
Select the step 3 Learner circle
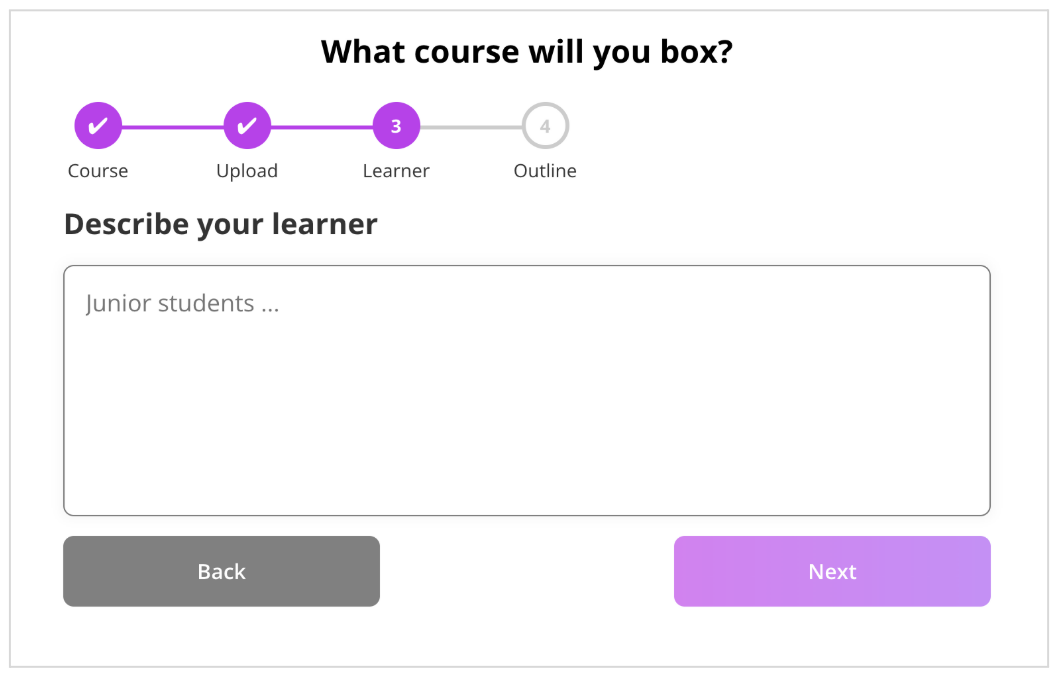(396, 126)
